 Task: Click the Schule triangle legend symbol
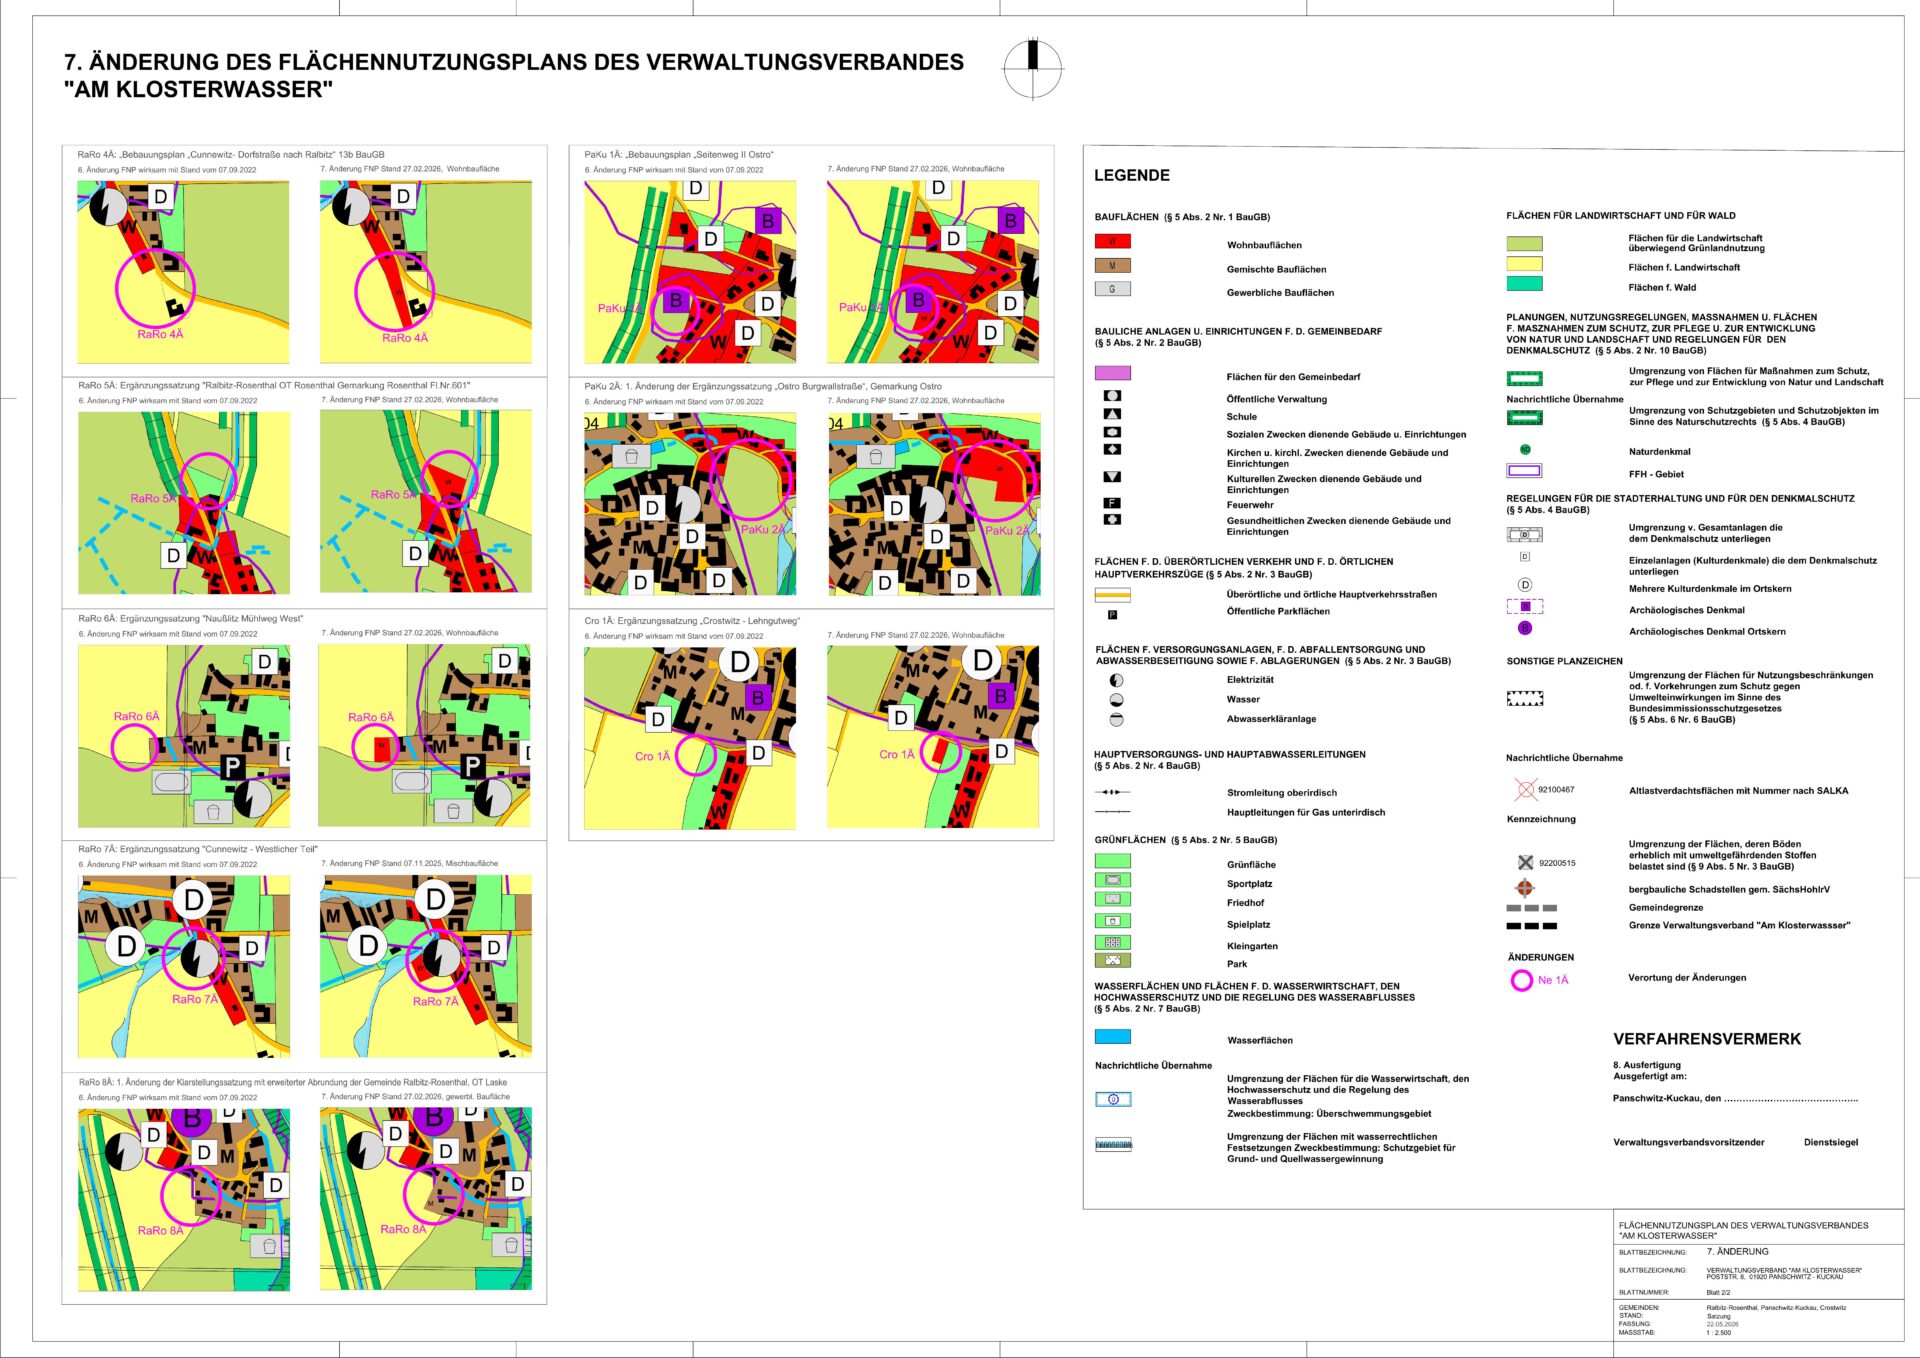click(x=1112, y=414)
